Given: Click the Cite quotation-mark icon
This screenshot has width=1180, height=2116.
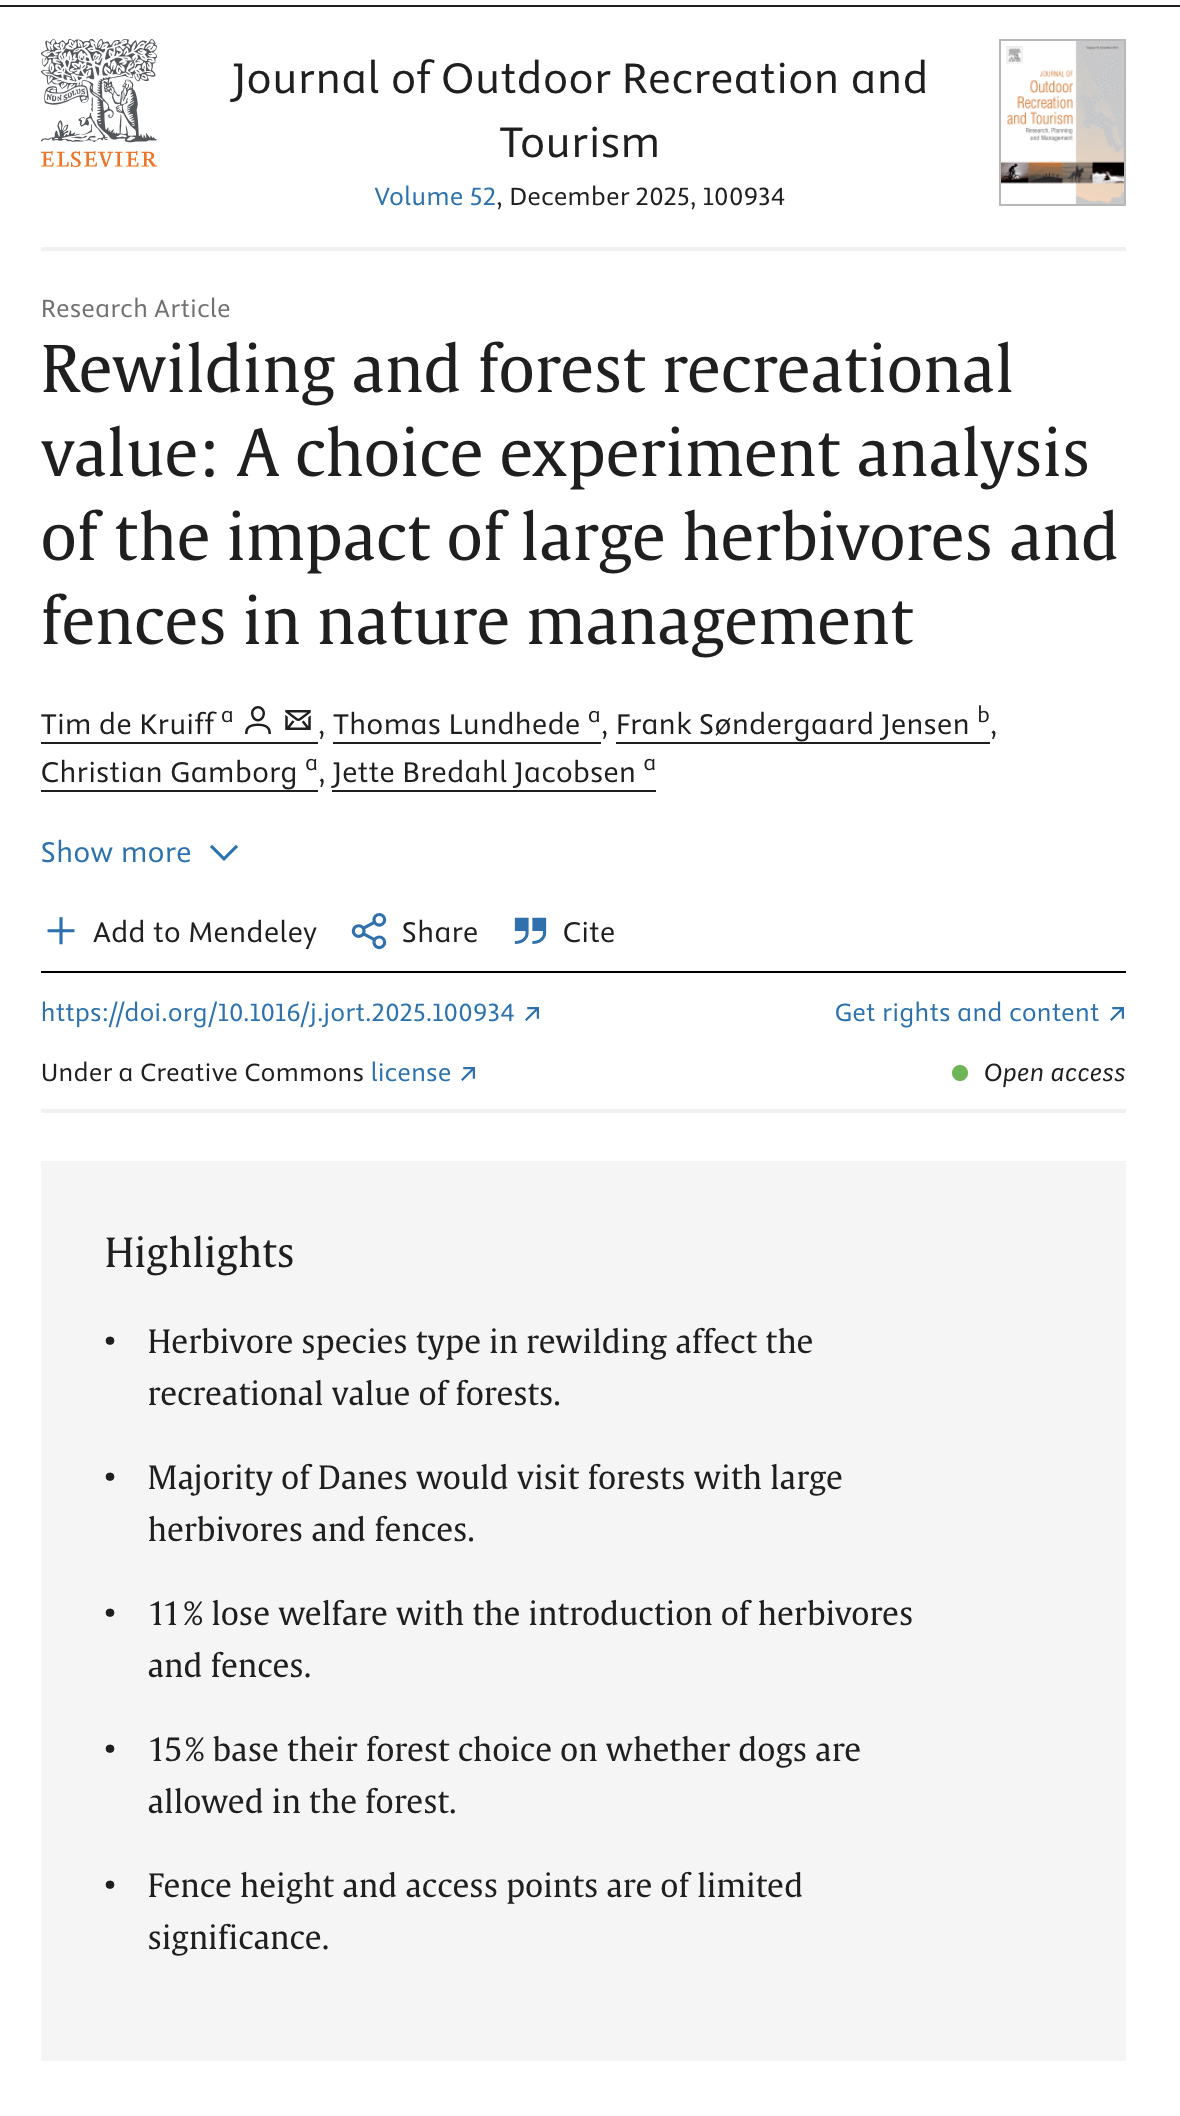Looking at the screenshot, I should [530, 931].
